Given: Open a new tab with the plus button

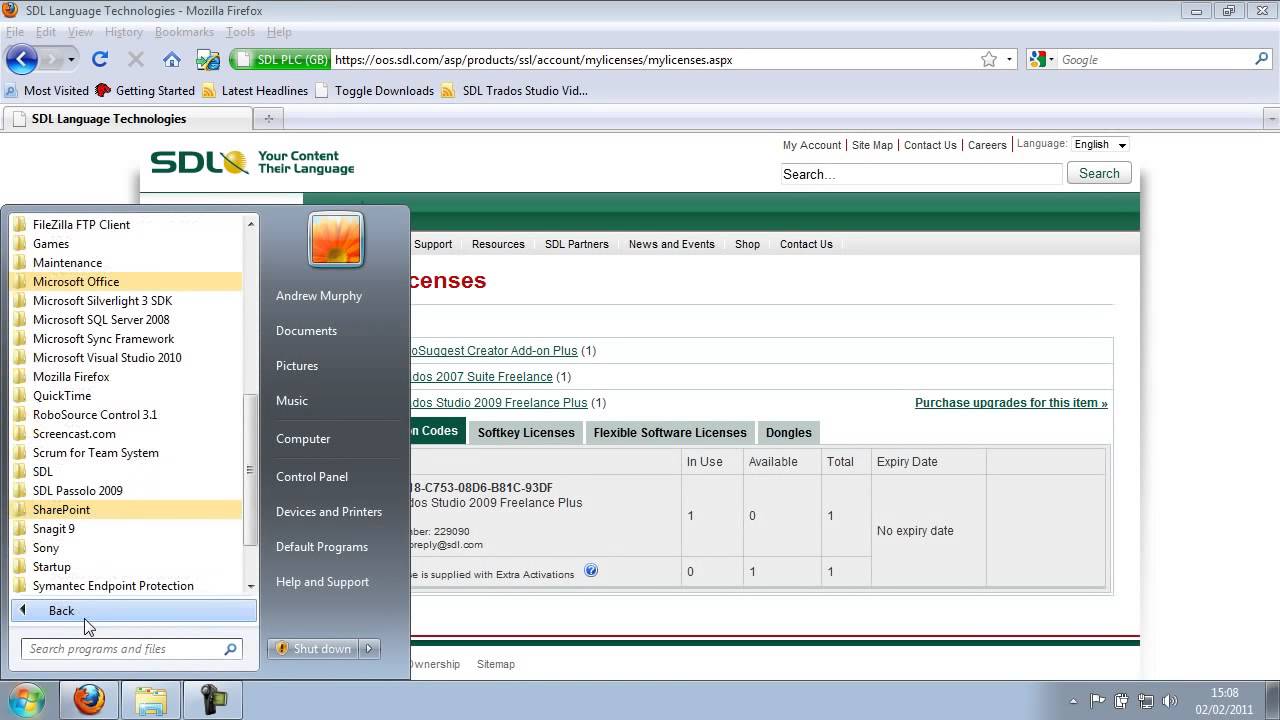Looking at the screenshot, I should pos(268,118).
